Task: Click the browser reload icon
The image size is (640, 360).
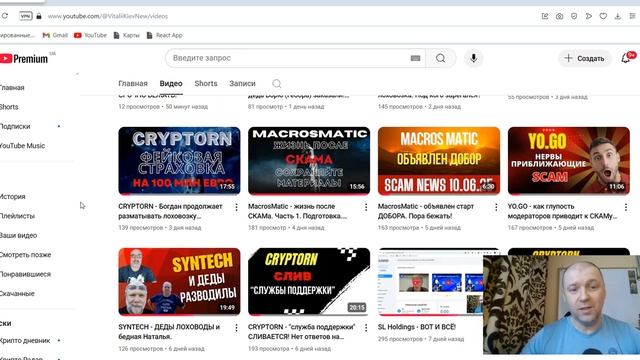Action: [x=5, y=16]
